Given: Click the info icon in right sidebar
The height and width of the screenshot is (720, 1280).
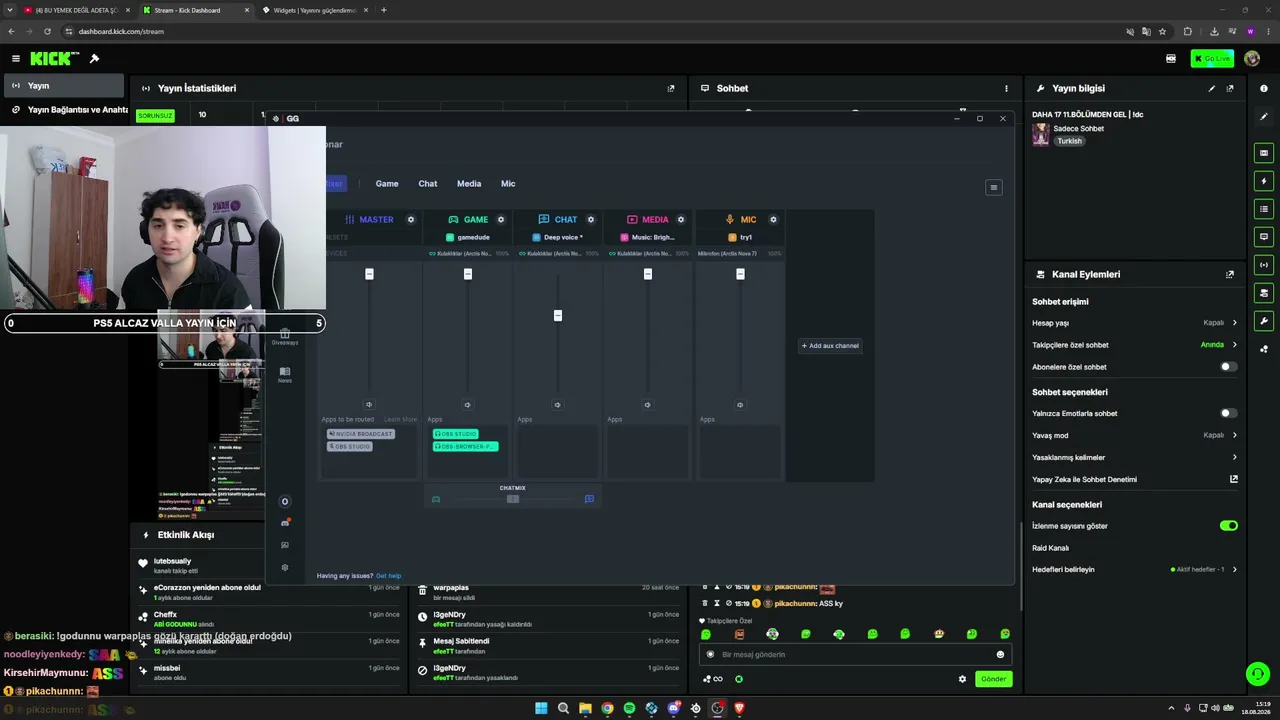Looking at the screenshot, I should click(x=1264, y=89).
